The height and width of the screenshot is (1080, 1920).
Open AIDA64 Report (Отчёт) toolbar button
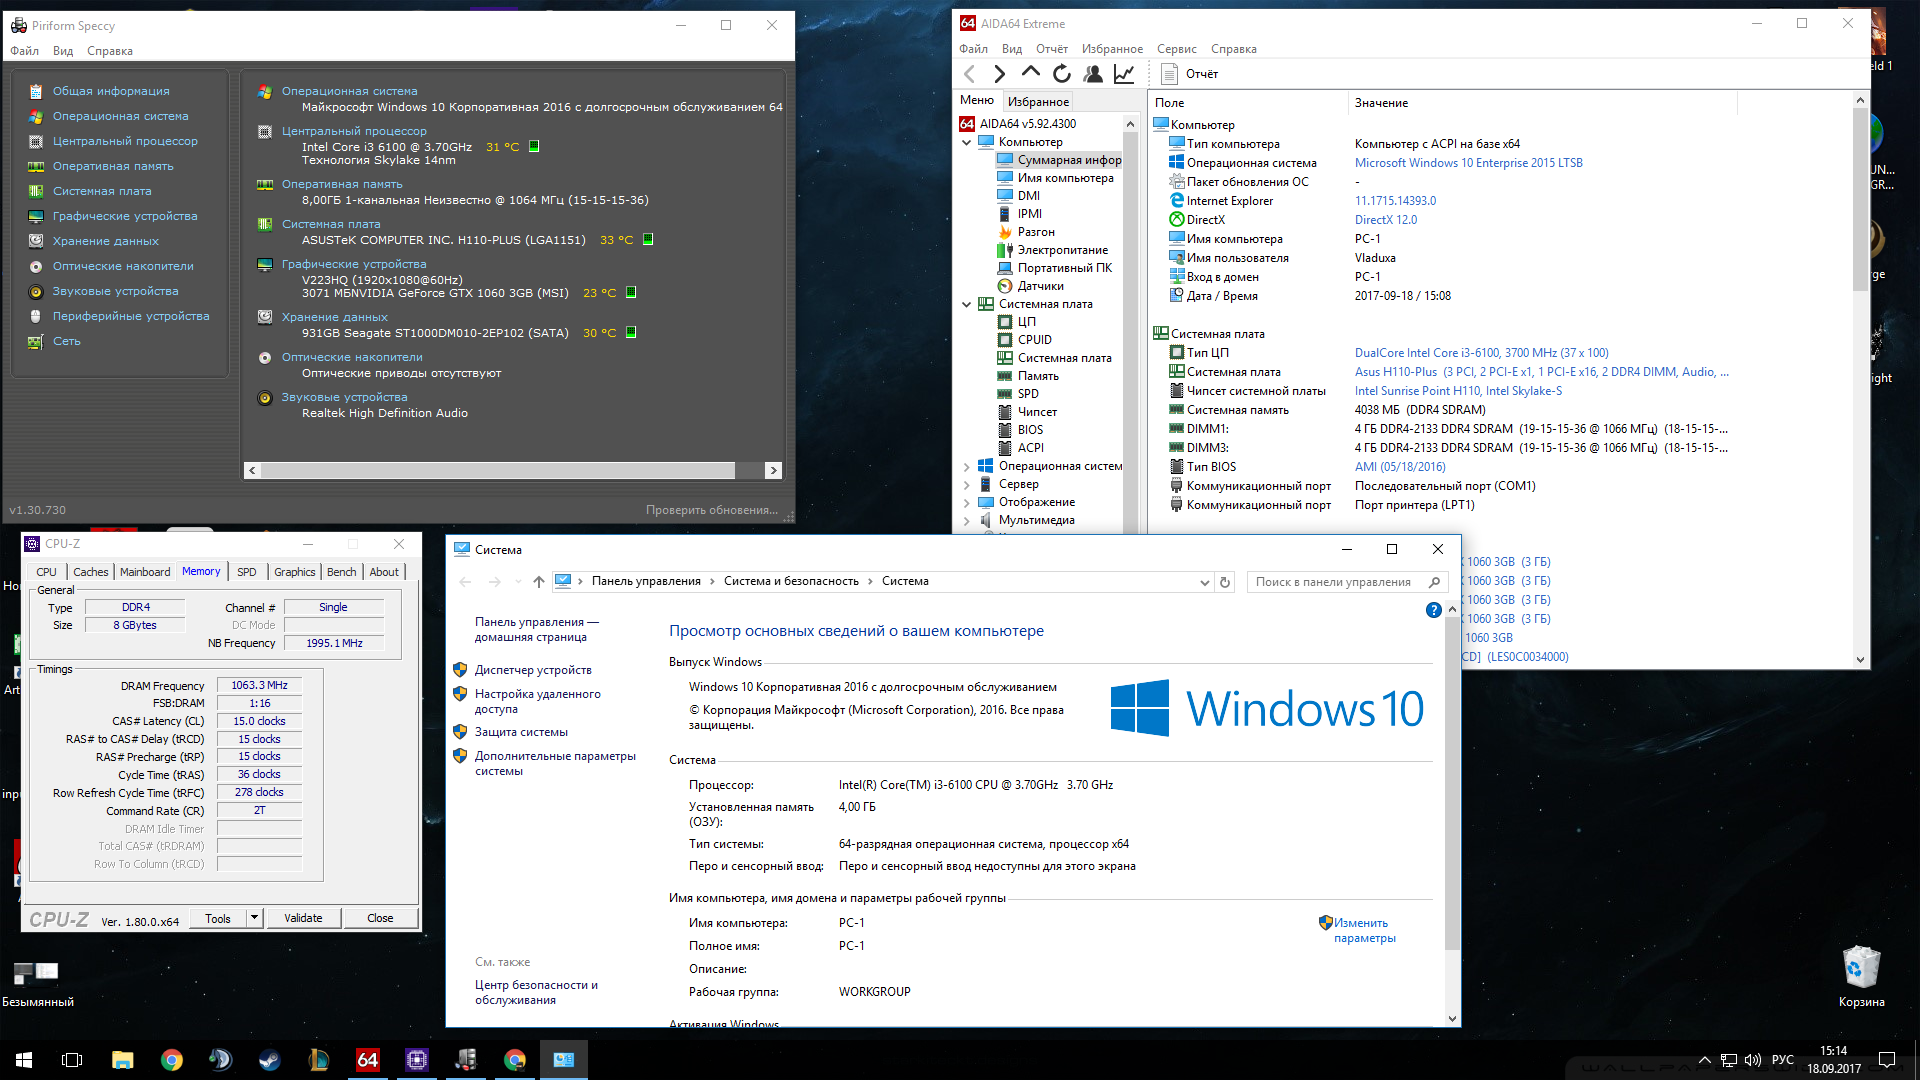click(1190, 74)
